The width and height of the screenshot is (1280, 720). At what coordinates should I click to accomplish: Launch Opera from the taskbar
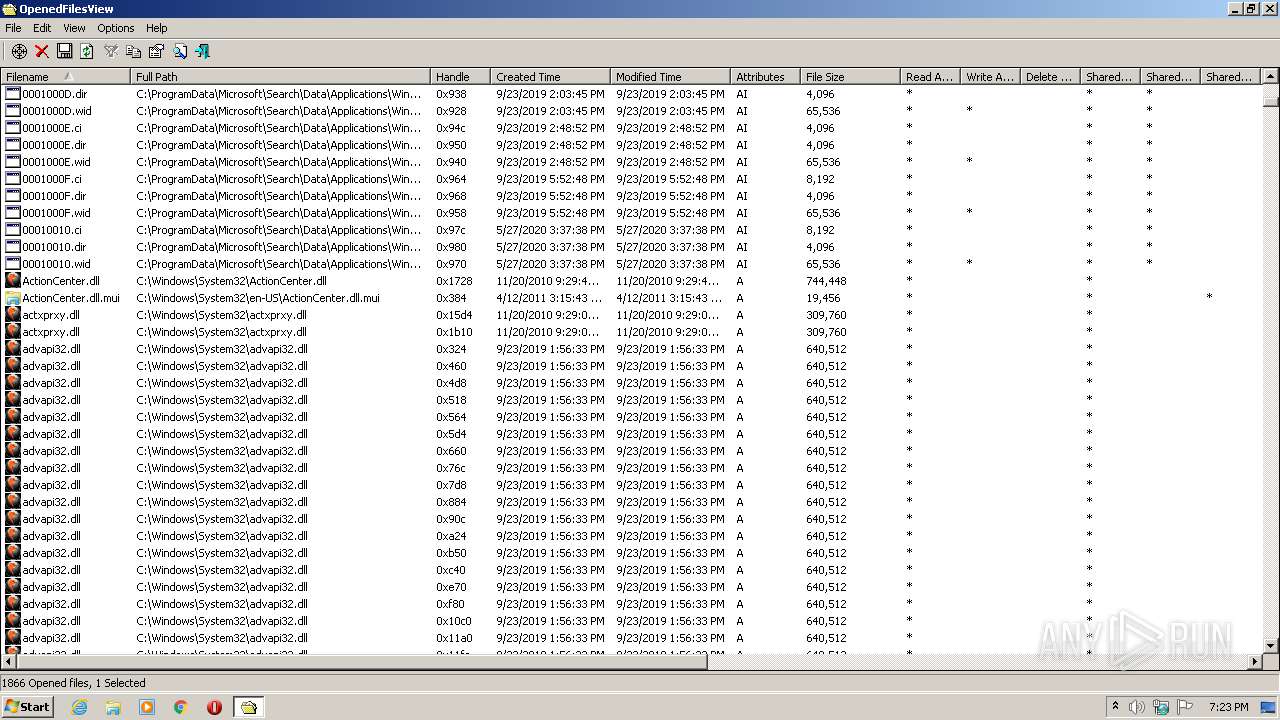point(214,707)
